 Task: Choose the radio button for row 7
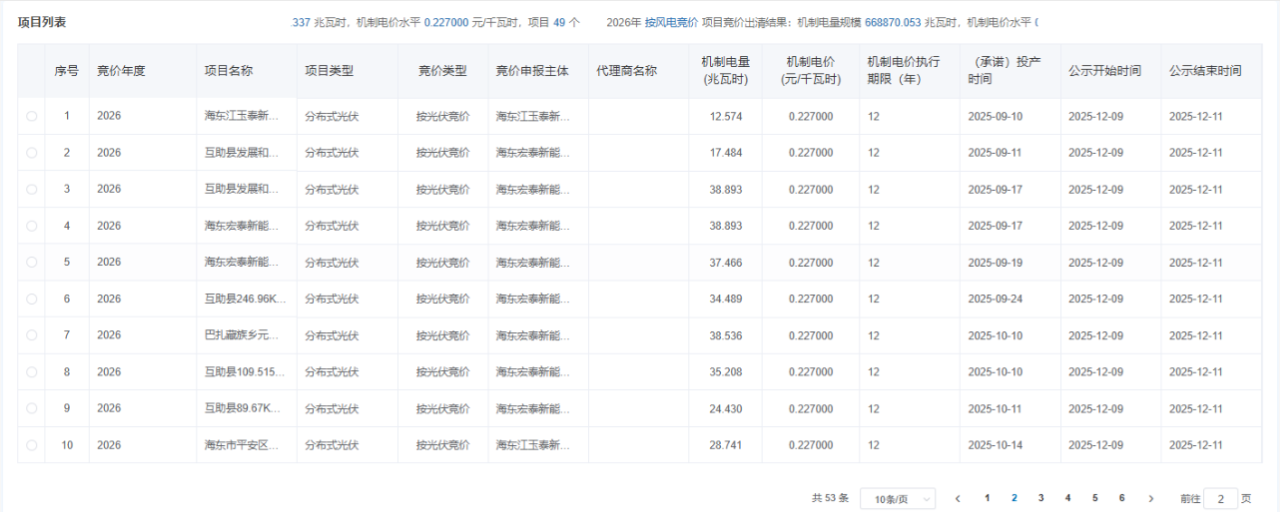(x=32, y=335)
